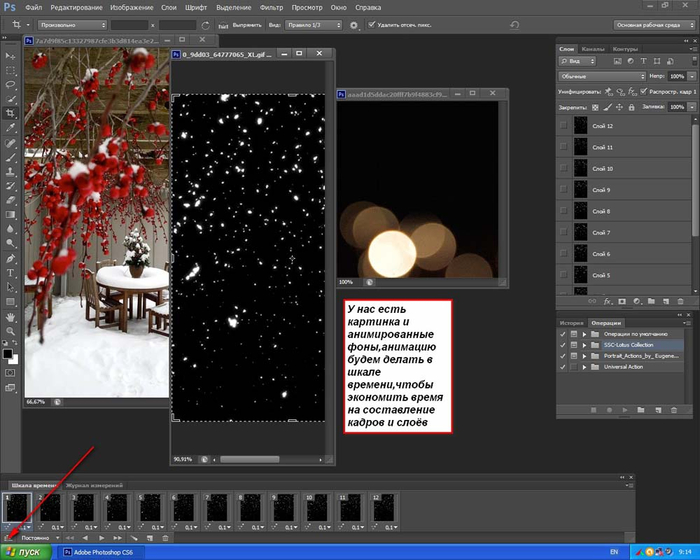The width and height of the screenshot is (700, 560).
Task: Click EN language indicator in taskbar
Action: (614, 552)
